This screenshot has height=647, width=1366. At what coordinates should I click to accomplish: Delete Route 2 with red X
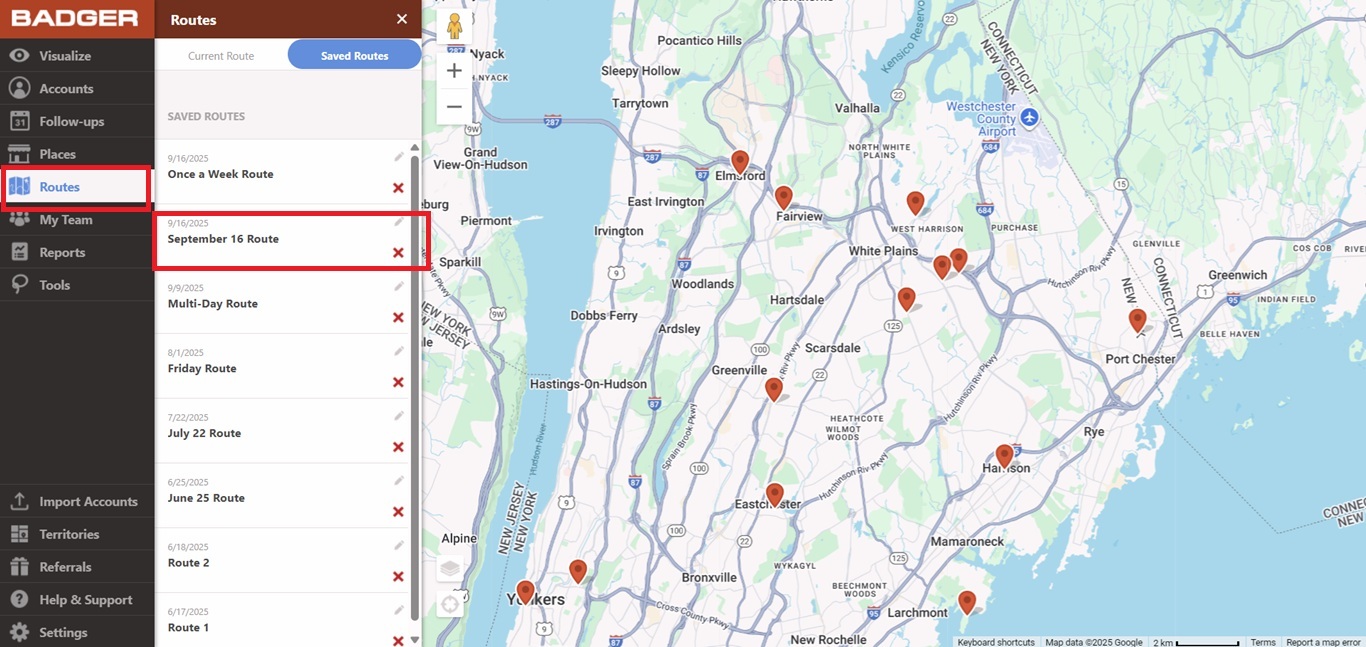pos(398,577)
